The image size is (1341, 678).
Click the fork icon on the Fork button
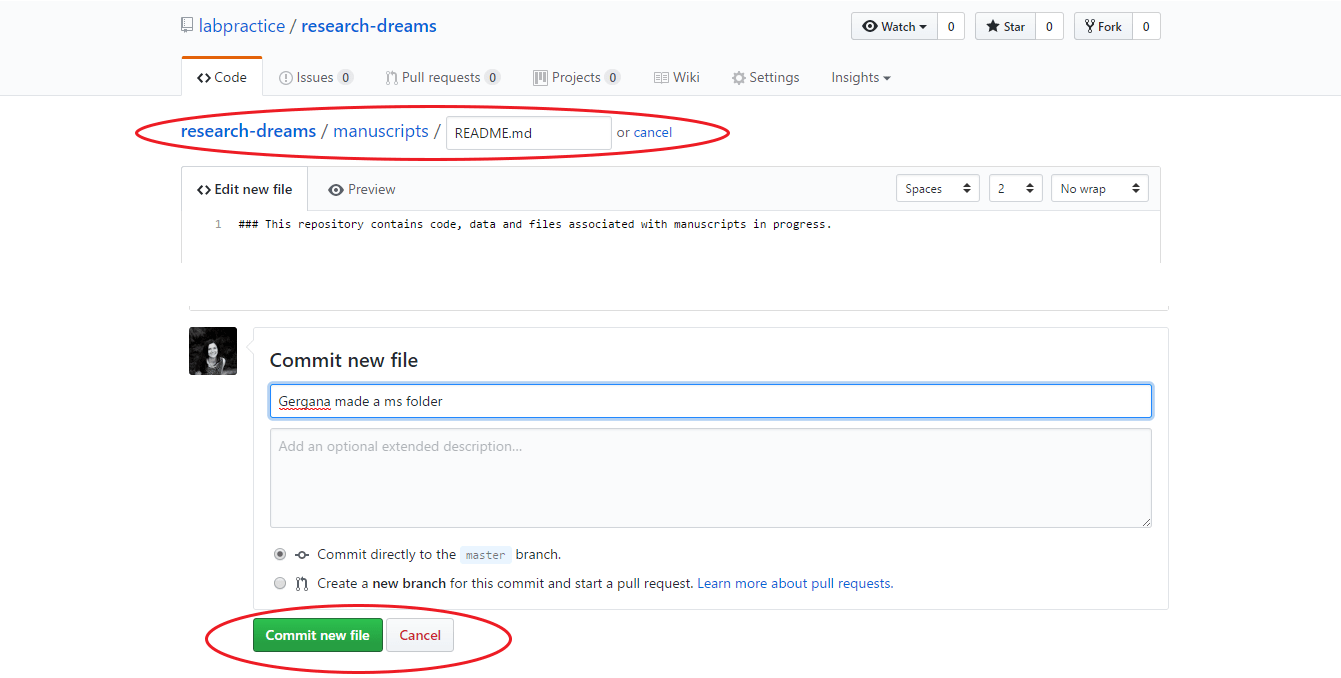pos(1089,26)
